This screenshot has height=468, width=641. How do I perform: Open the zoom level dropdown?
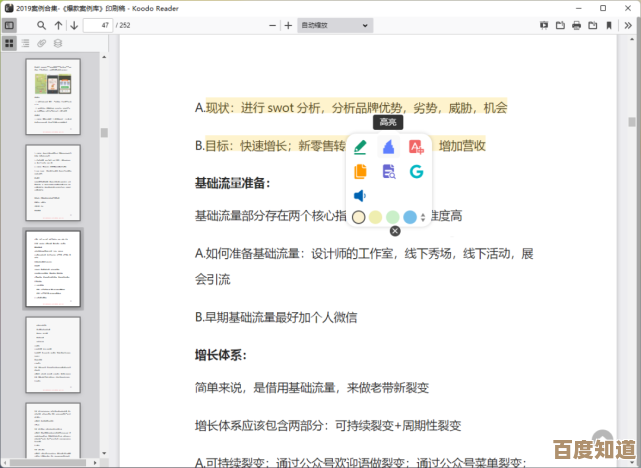[335, 25]
